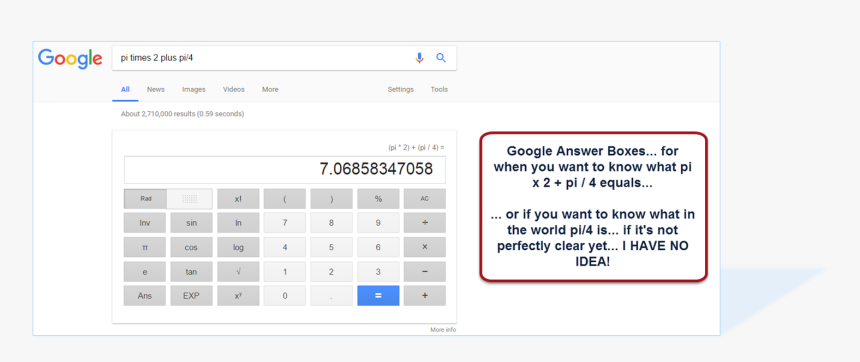Click the ln key
860x362 pixels.
(238, 223)
